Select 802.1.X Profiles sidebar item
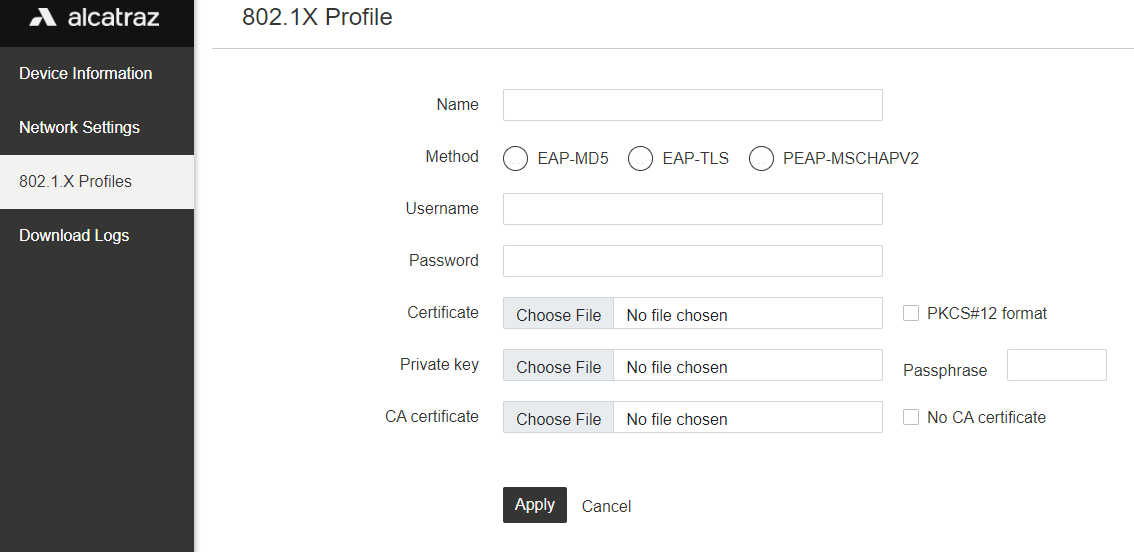Screen dimensions: 1134x552 coord(97,182)
